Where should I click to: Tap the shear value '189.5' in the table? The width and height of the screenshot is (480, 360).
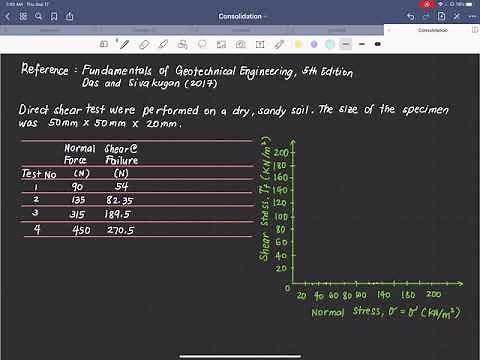(x=117, y=214)
